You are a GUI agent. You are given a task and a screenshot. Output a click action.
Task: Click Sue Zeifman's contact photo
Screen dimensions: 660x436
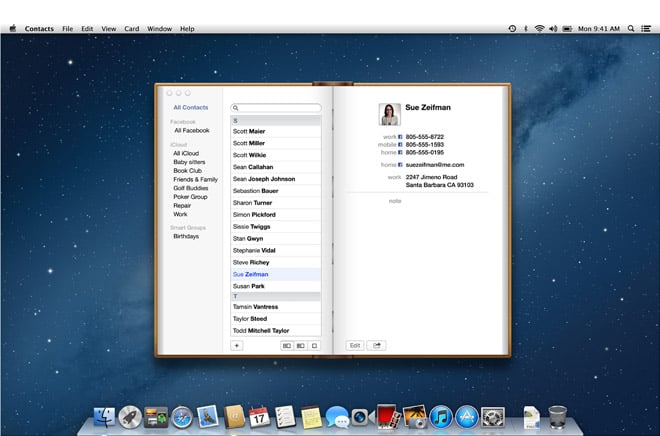(x=389, y=114)
